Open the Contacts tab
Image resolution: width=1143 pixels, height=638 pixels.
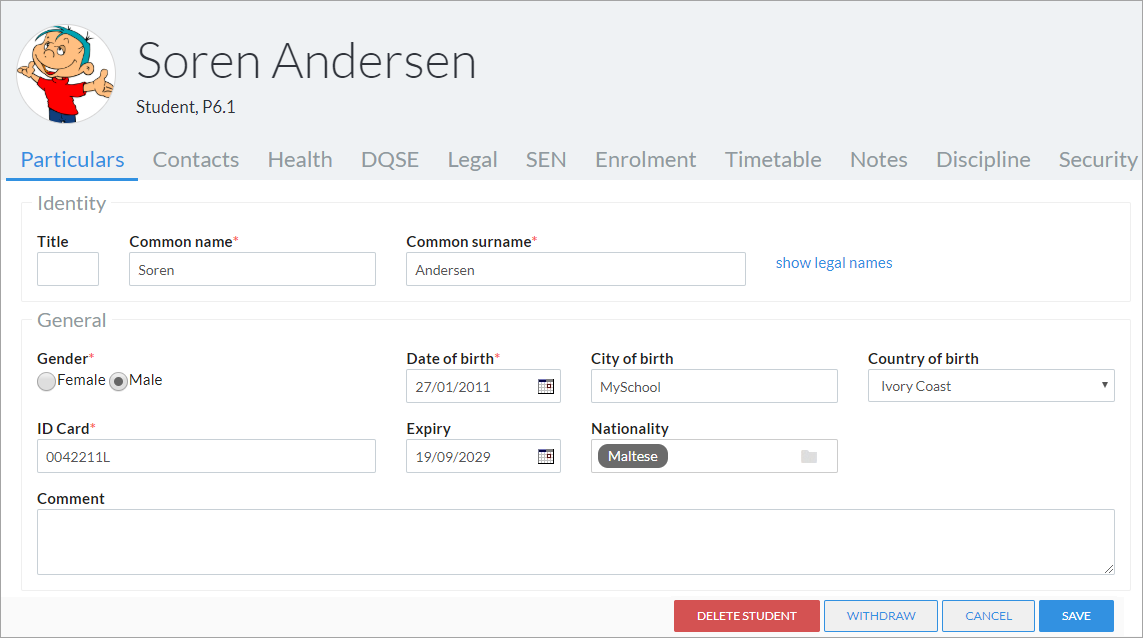[x=195, y=159]
